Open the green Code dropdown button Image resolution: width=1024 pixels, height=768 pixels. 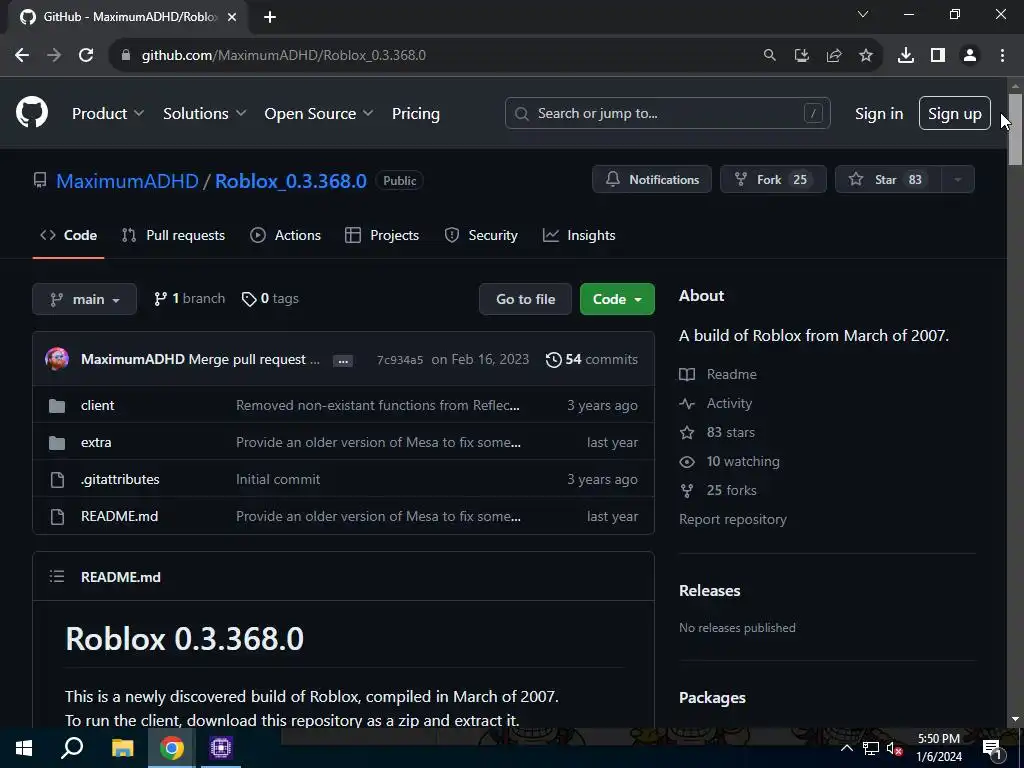[x=617, y=299]
